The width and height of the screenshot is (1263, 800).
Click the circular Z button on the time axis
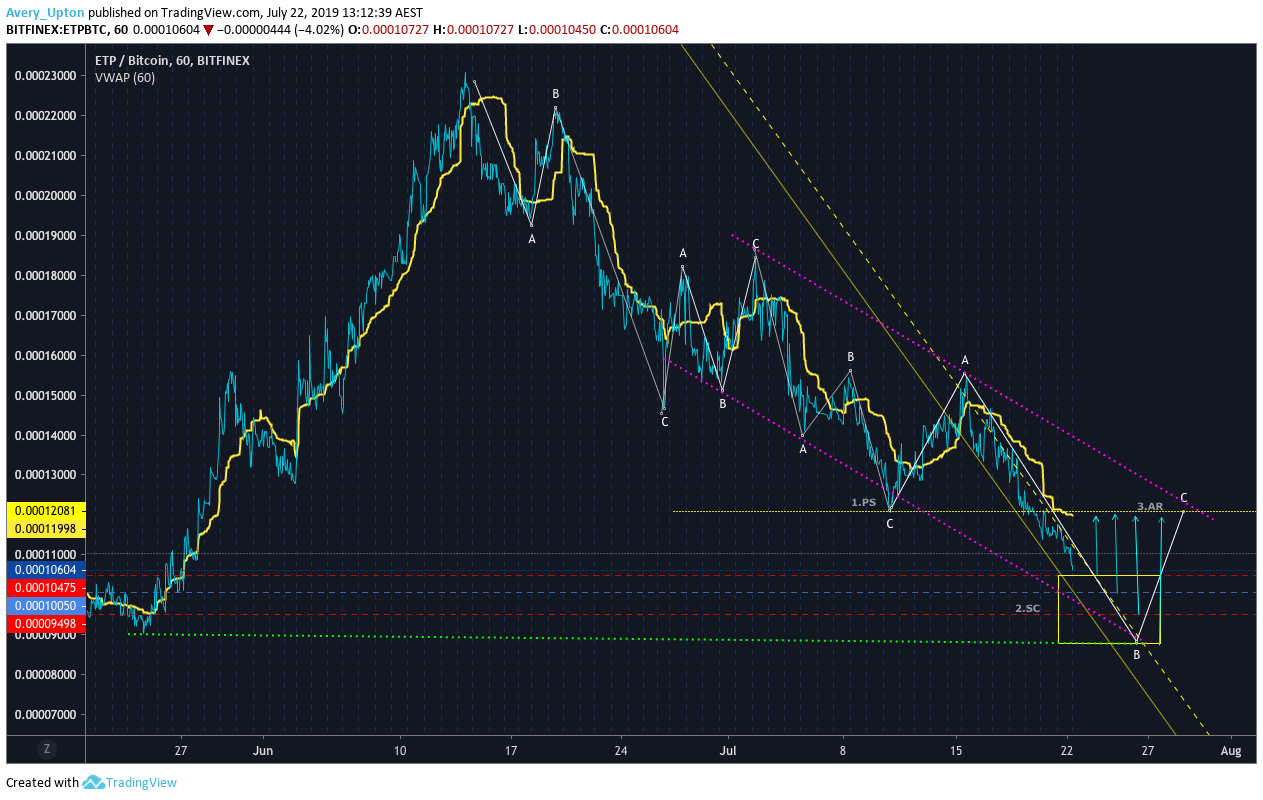(46, 748)
